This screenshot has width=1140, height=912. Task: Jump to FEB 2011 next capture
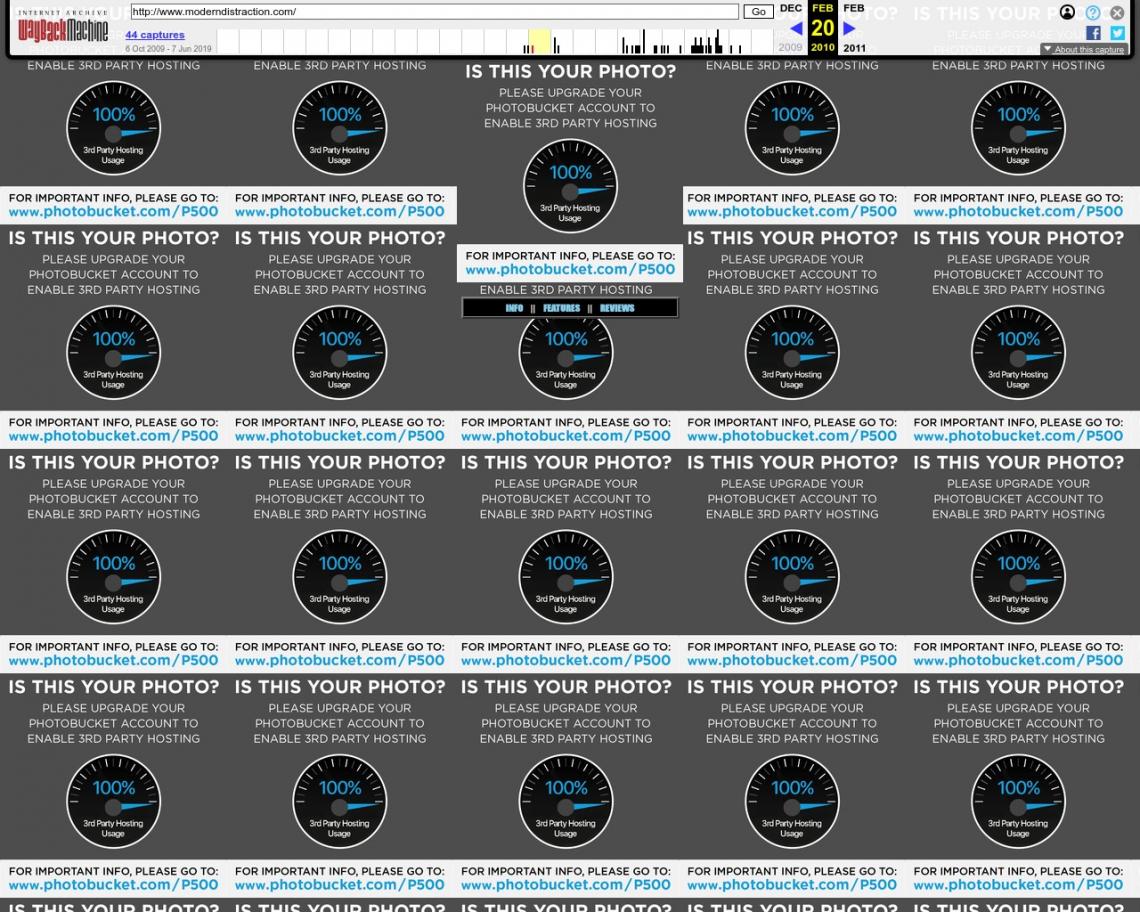[854, 8]
